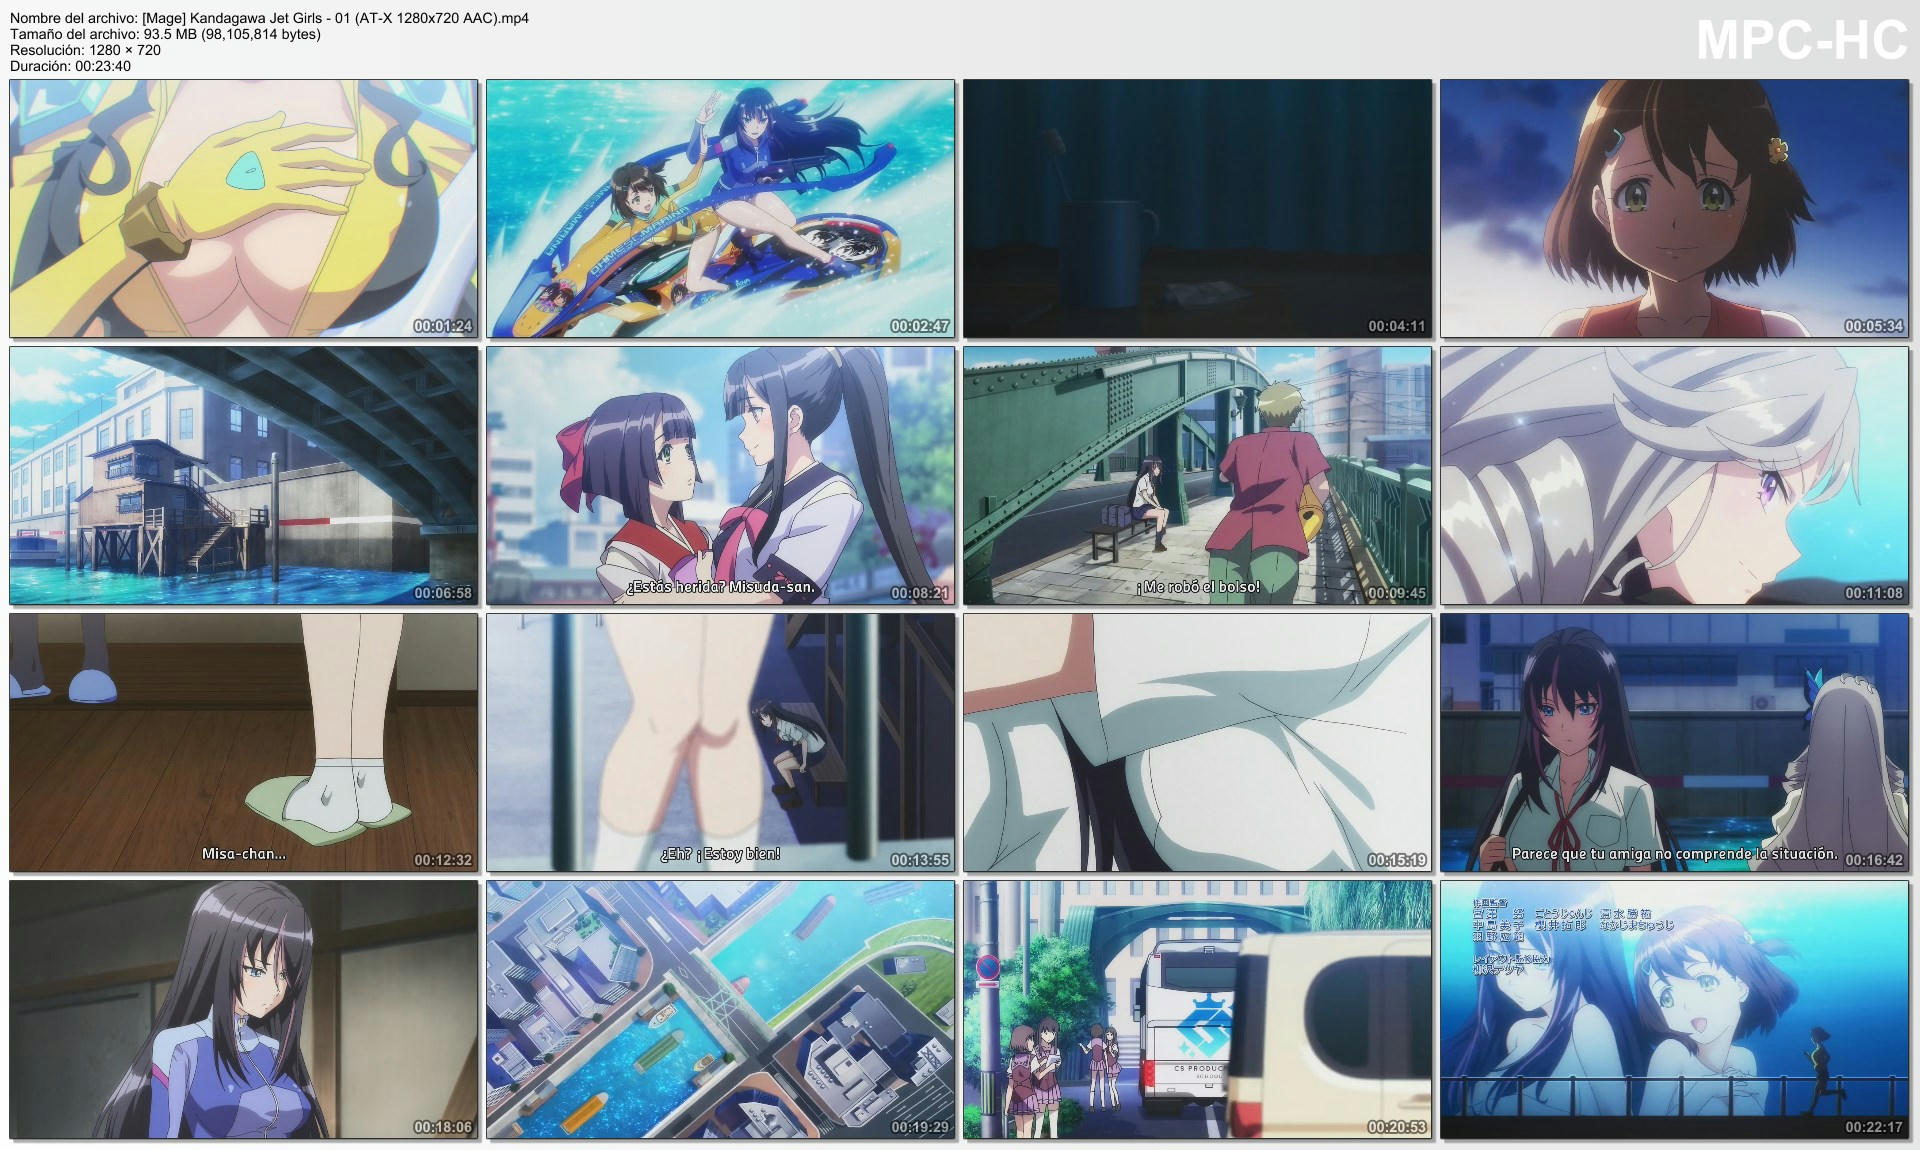The image size is (1920, 1150).
Task: Select thumbnail subtitled '¿Estás herida? Misuda-san.'
Action: click(x=721, y=476)
